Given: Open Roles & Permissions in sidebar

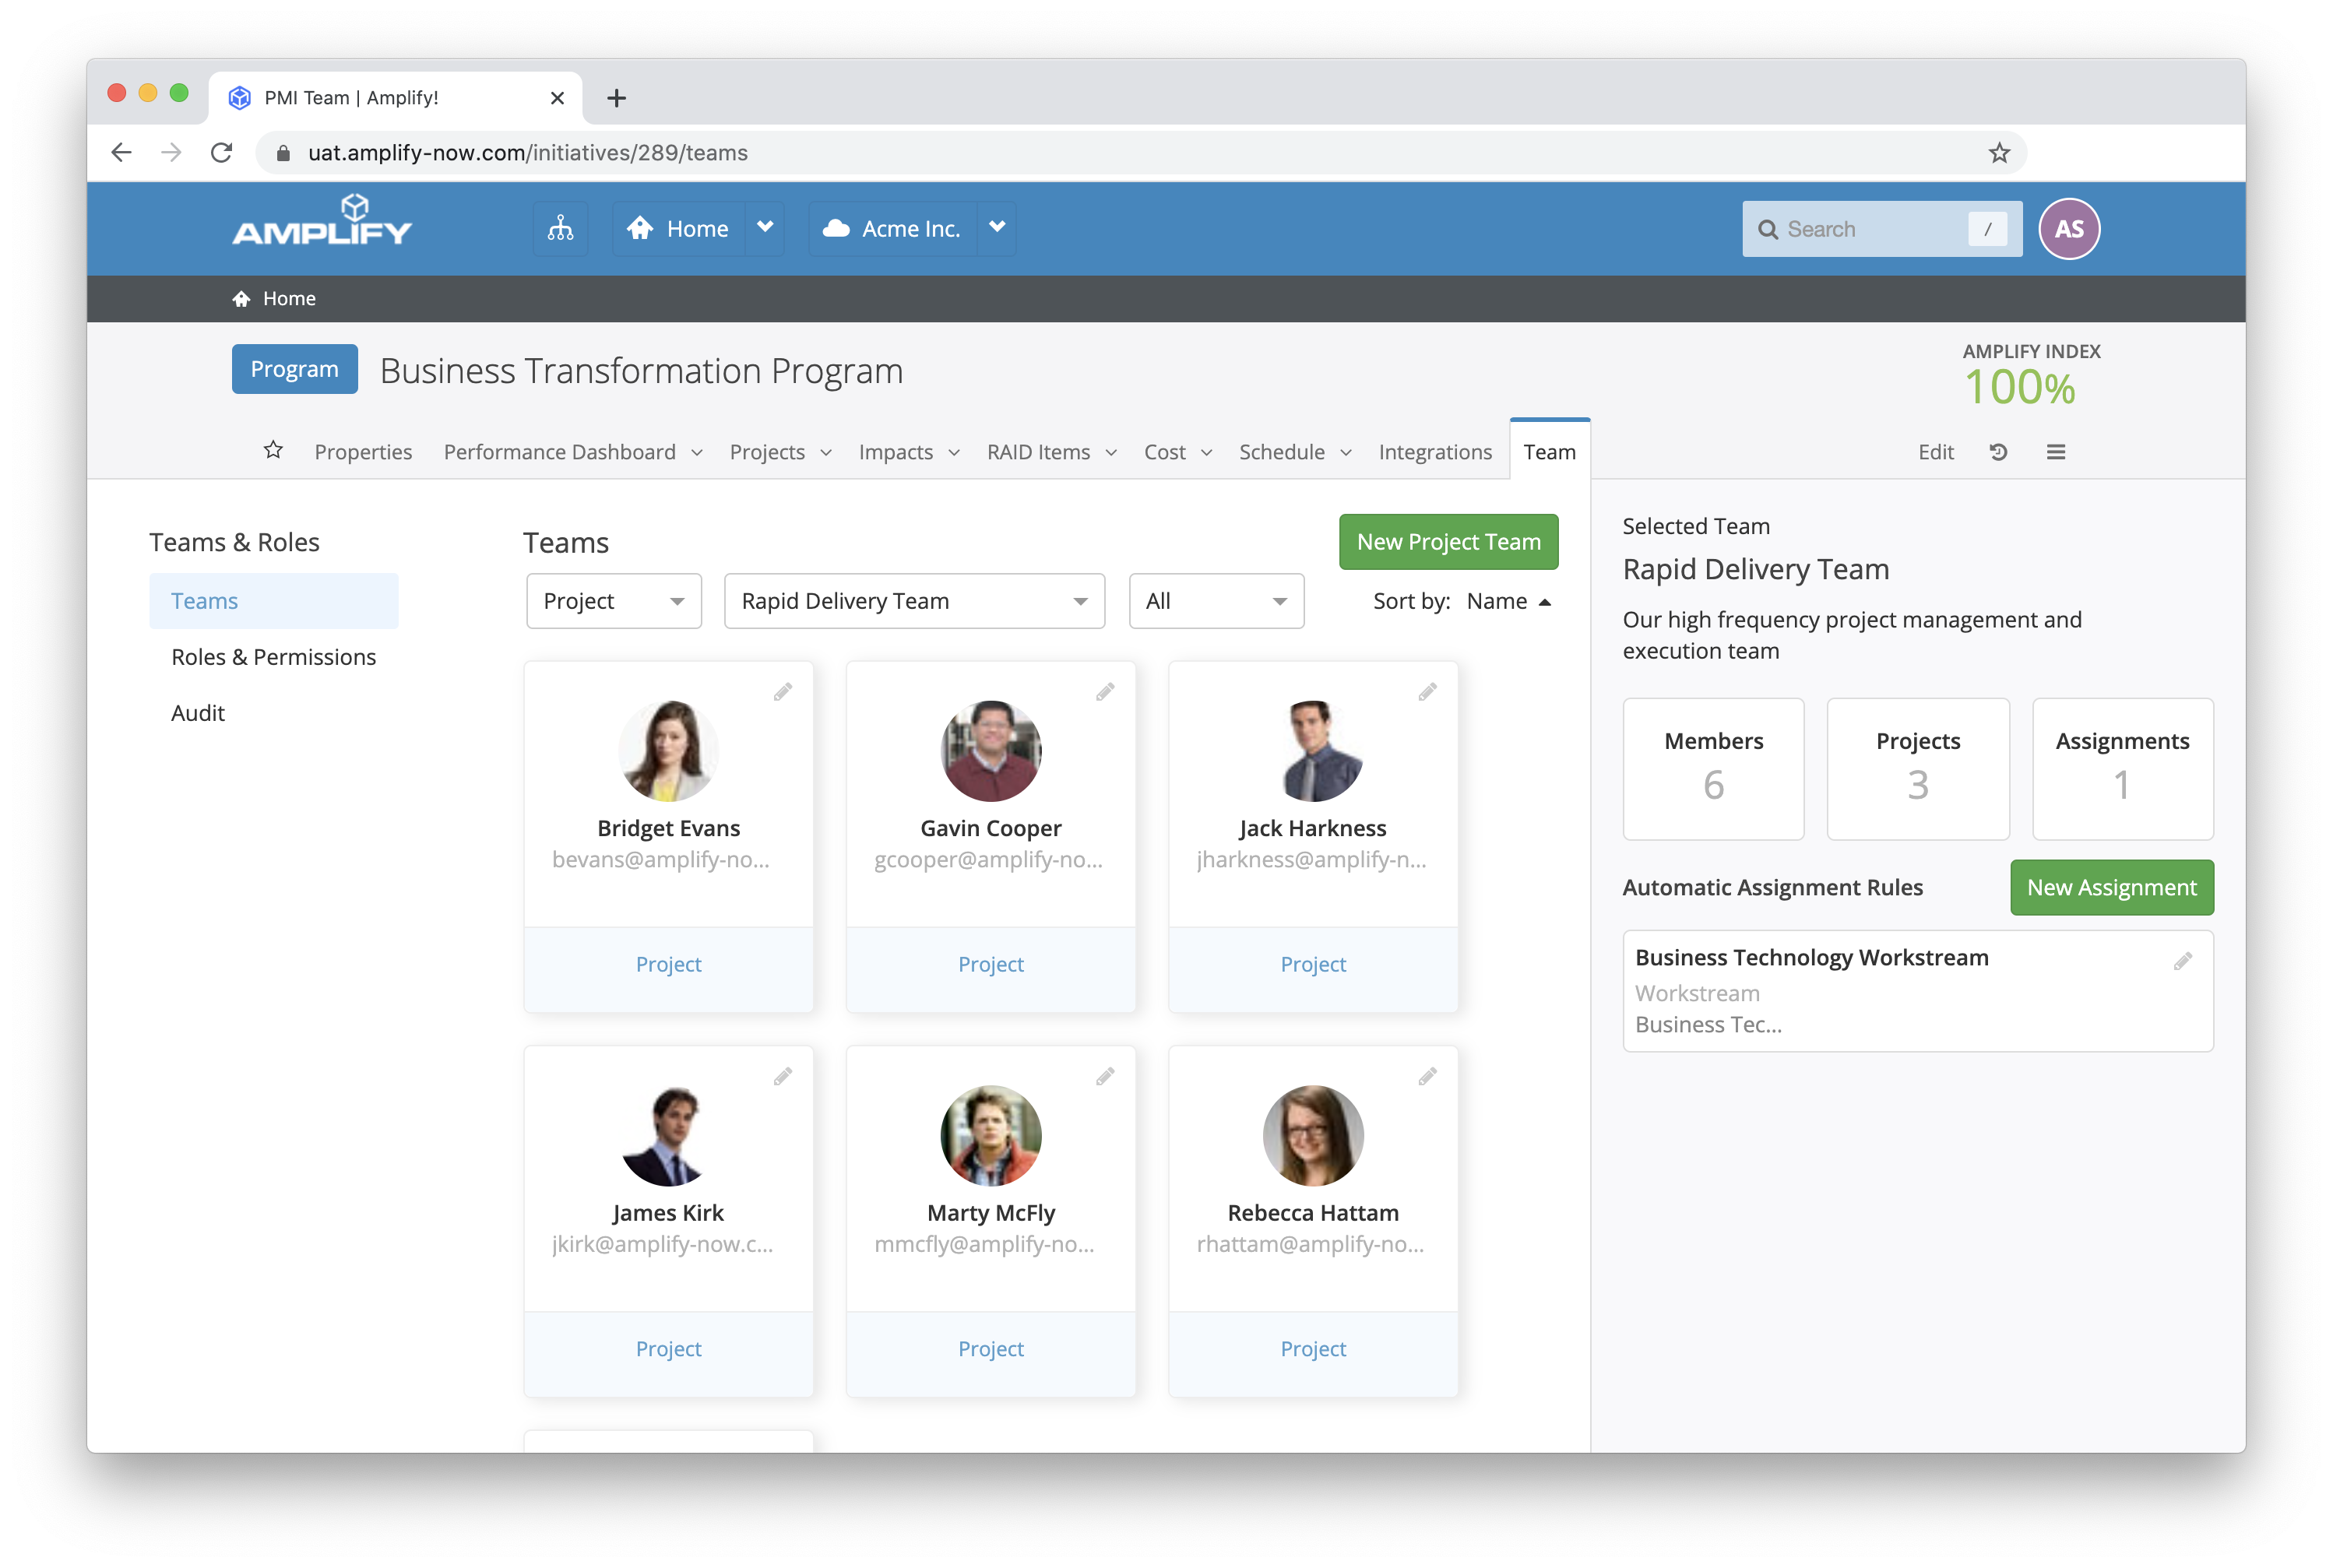Looking at the screenshot, I should [273, 657].
